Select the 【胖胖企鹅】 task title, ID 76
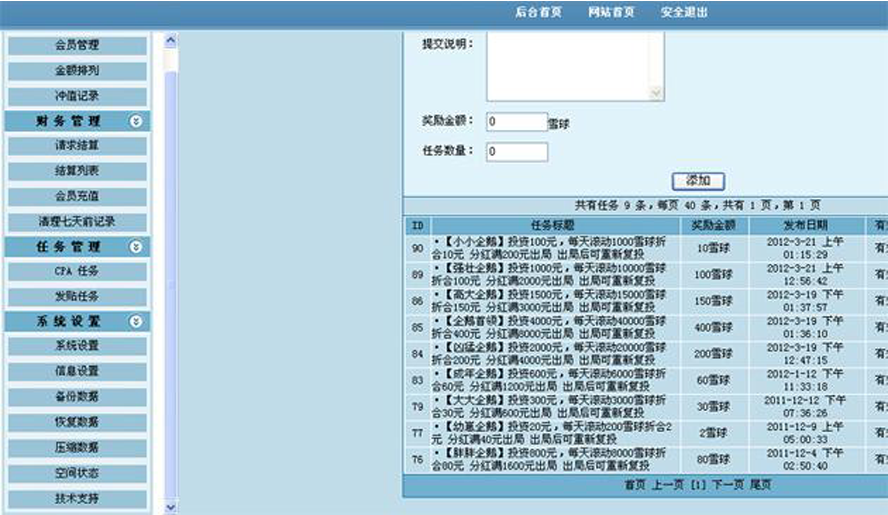Screen dimensions: 888x515 (548, 459)
